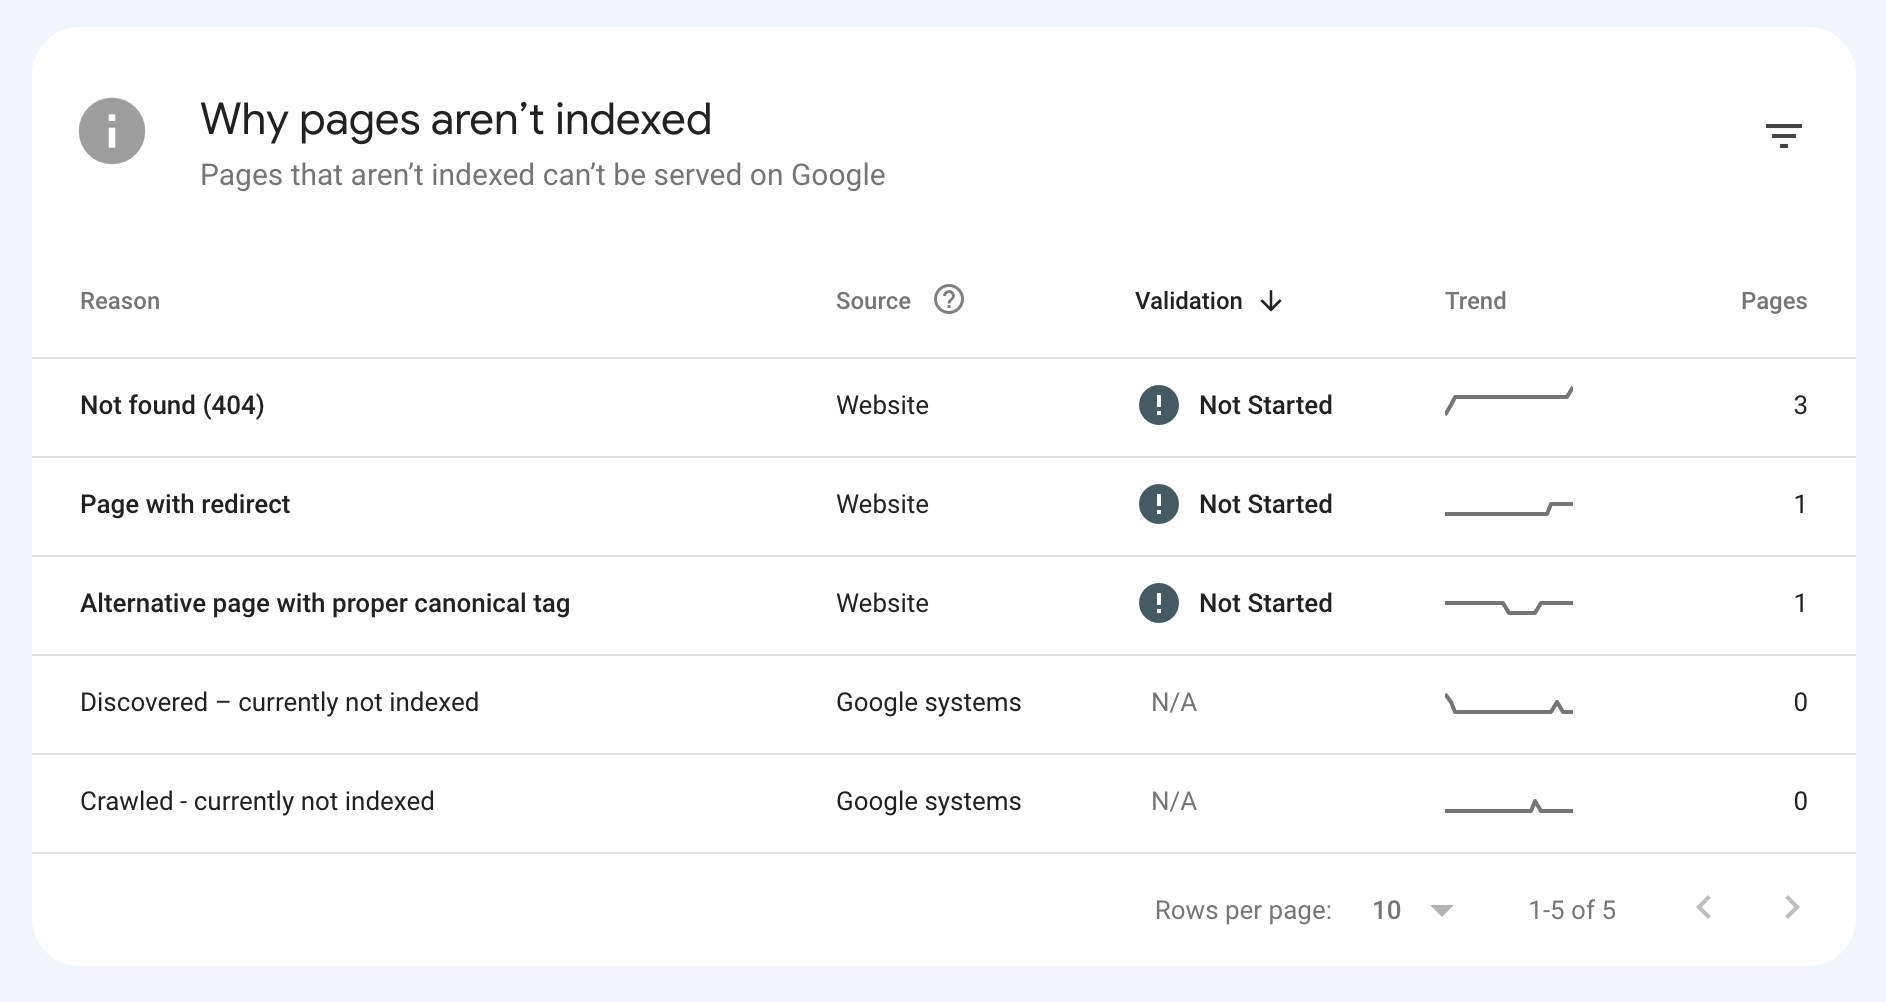Click the info icon beside the title
This screenshot has height=1002, width=1886.
[x=112, y=131]
